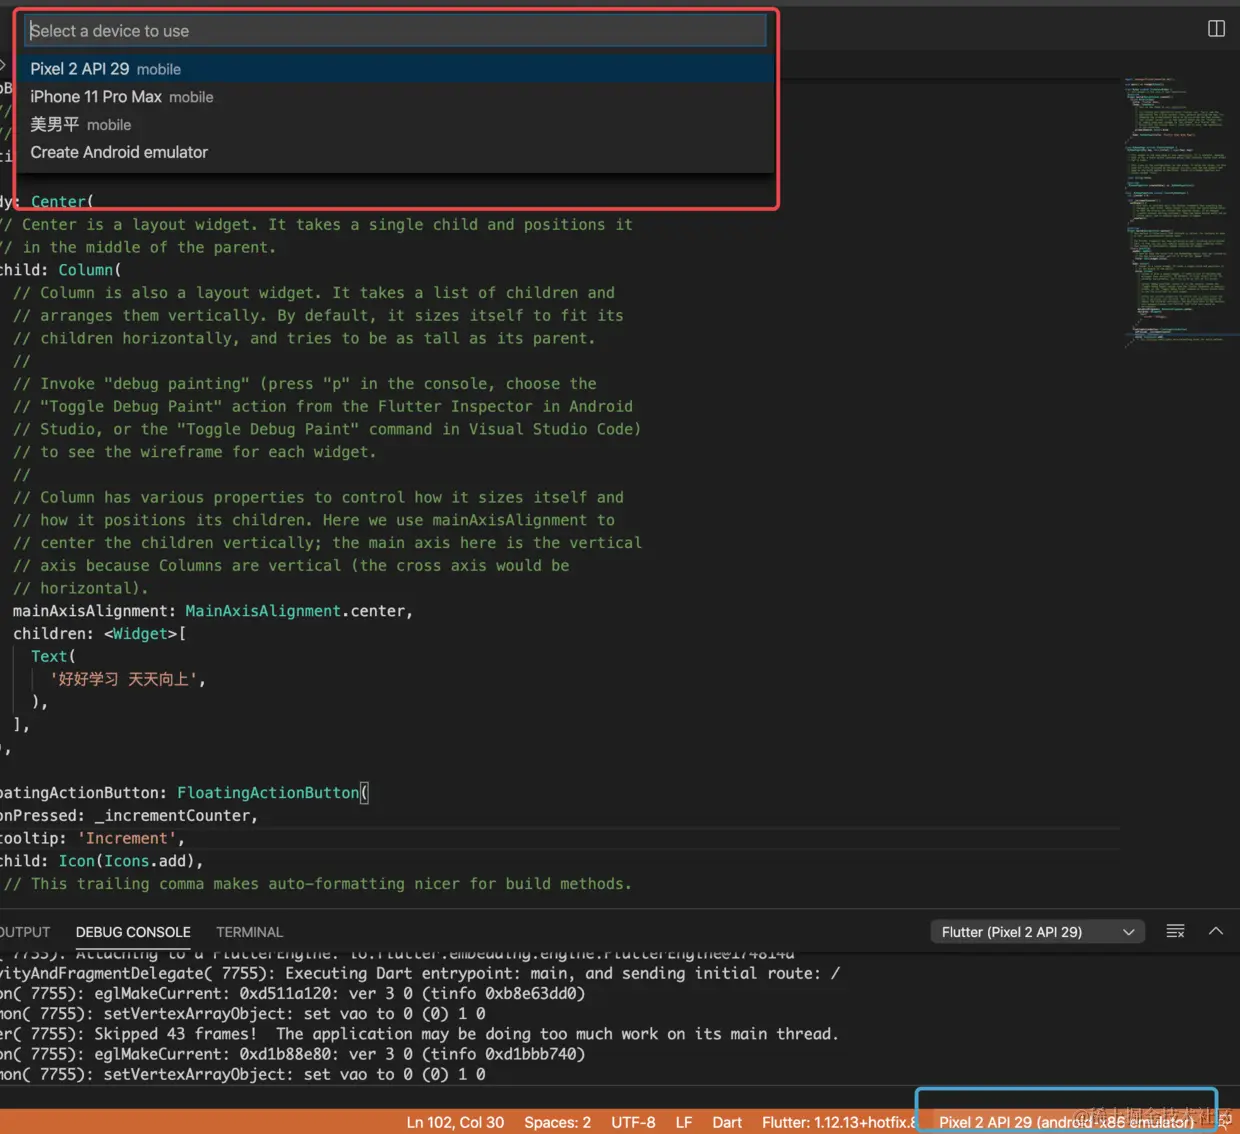Click the Center( widget identifier
This screenshot has height=1134, width=1240.
(x=62, y=201)
